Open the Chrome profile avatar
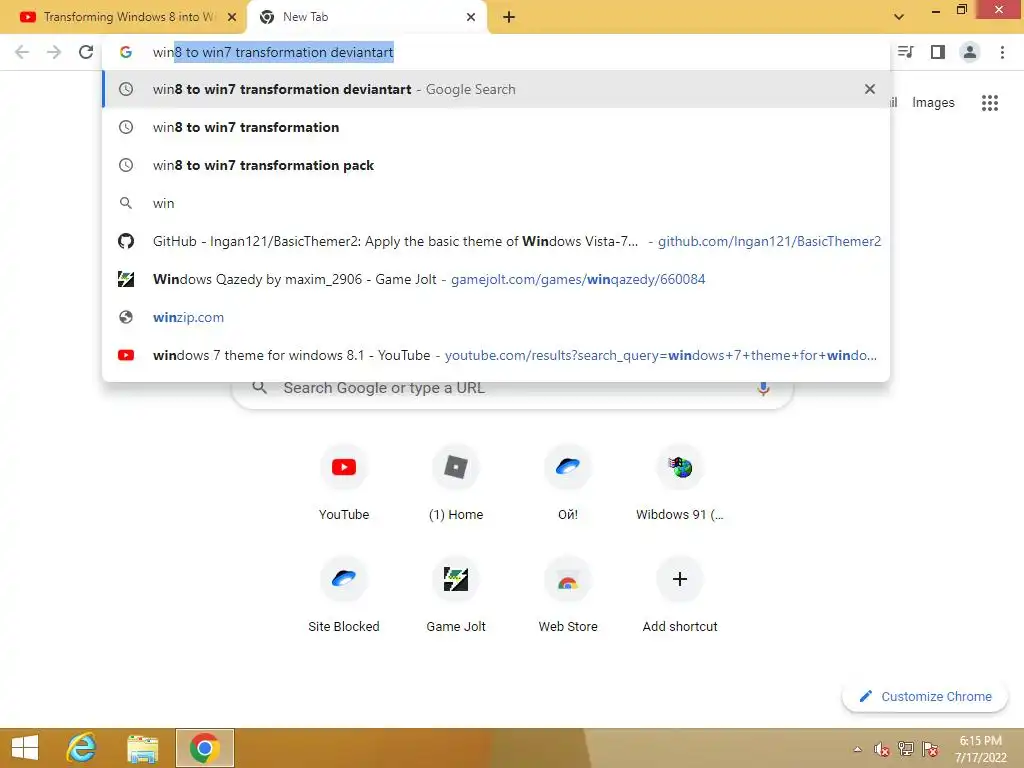The image size is (1024, 768). tap(970, 52)
